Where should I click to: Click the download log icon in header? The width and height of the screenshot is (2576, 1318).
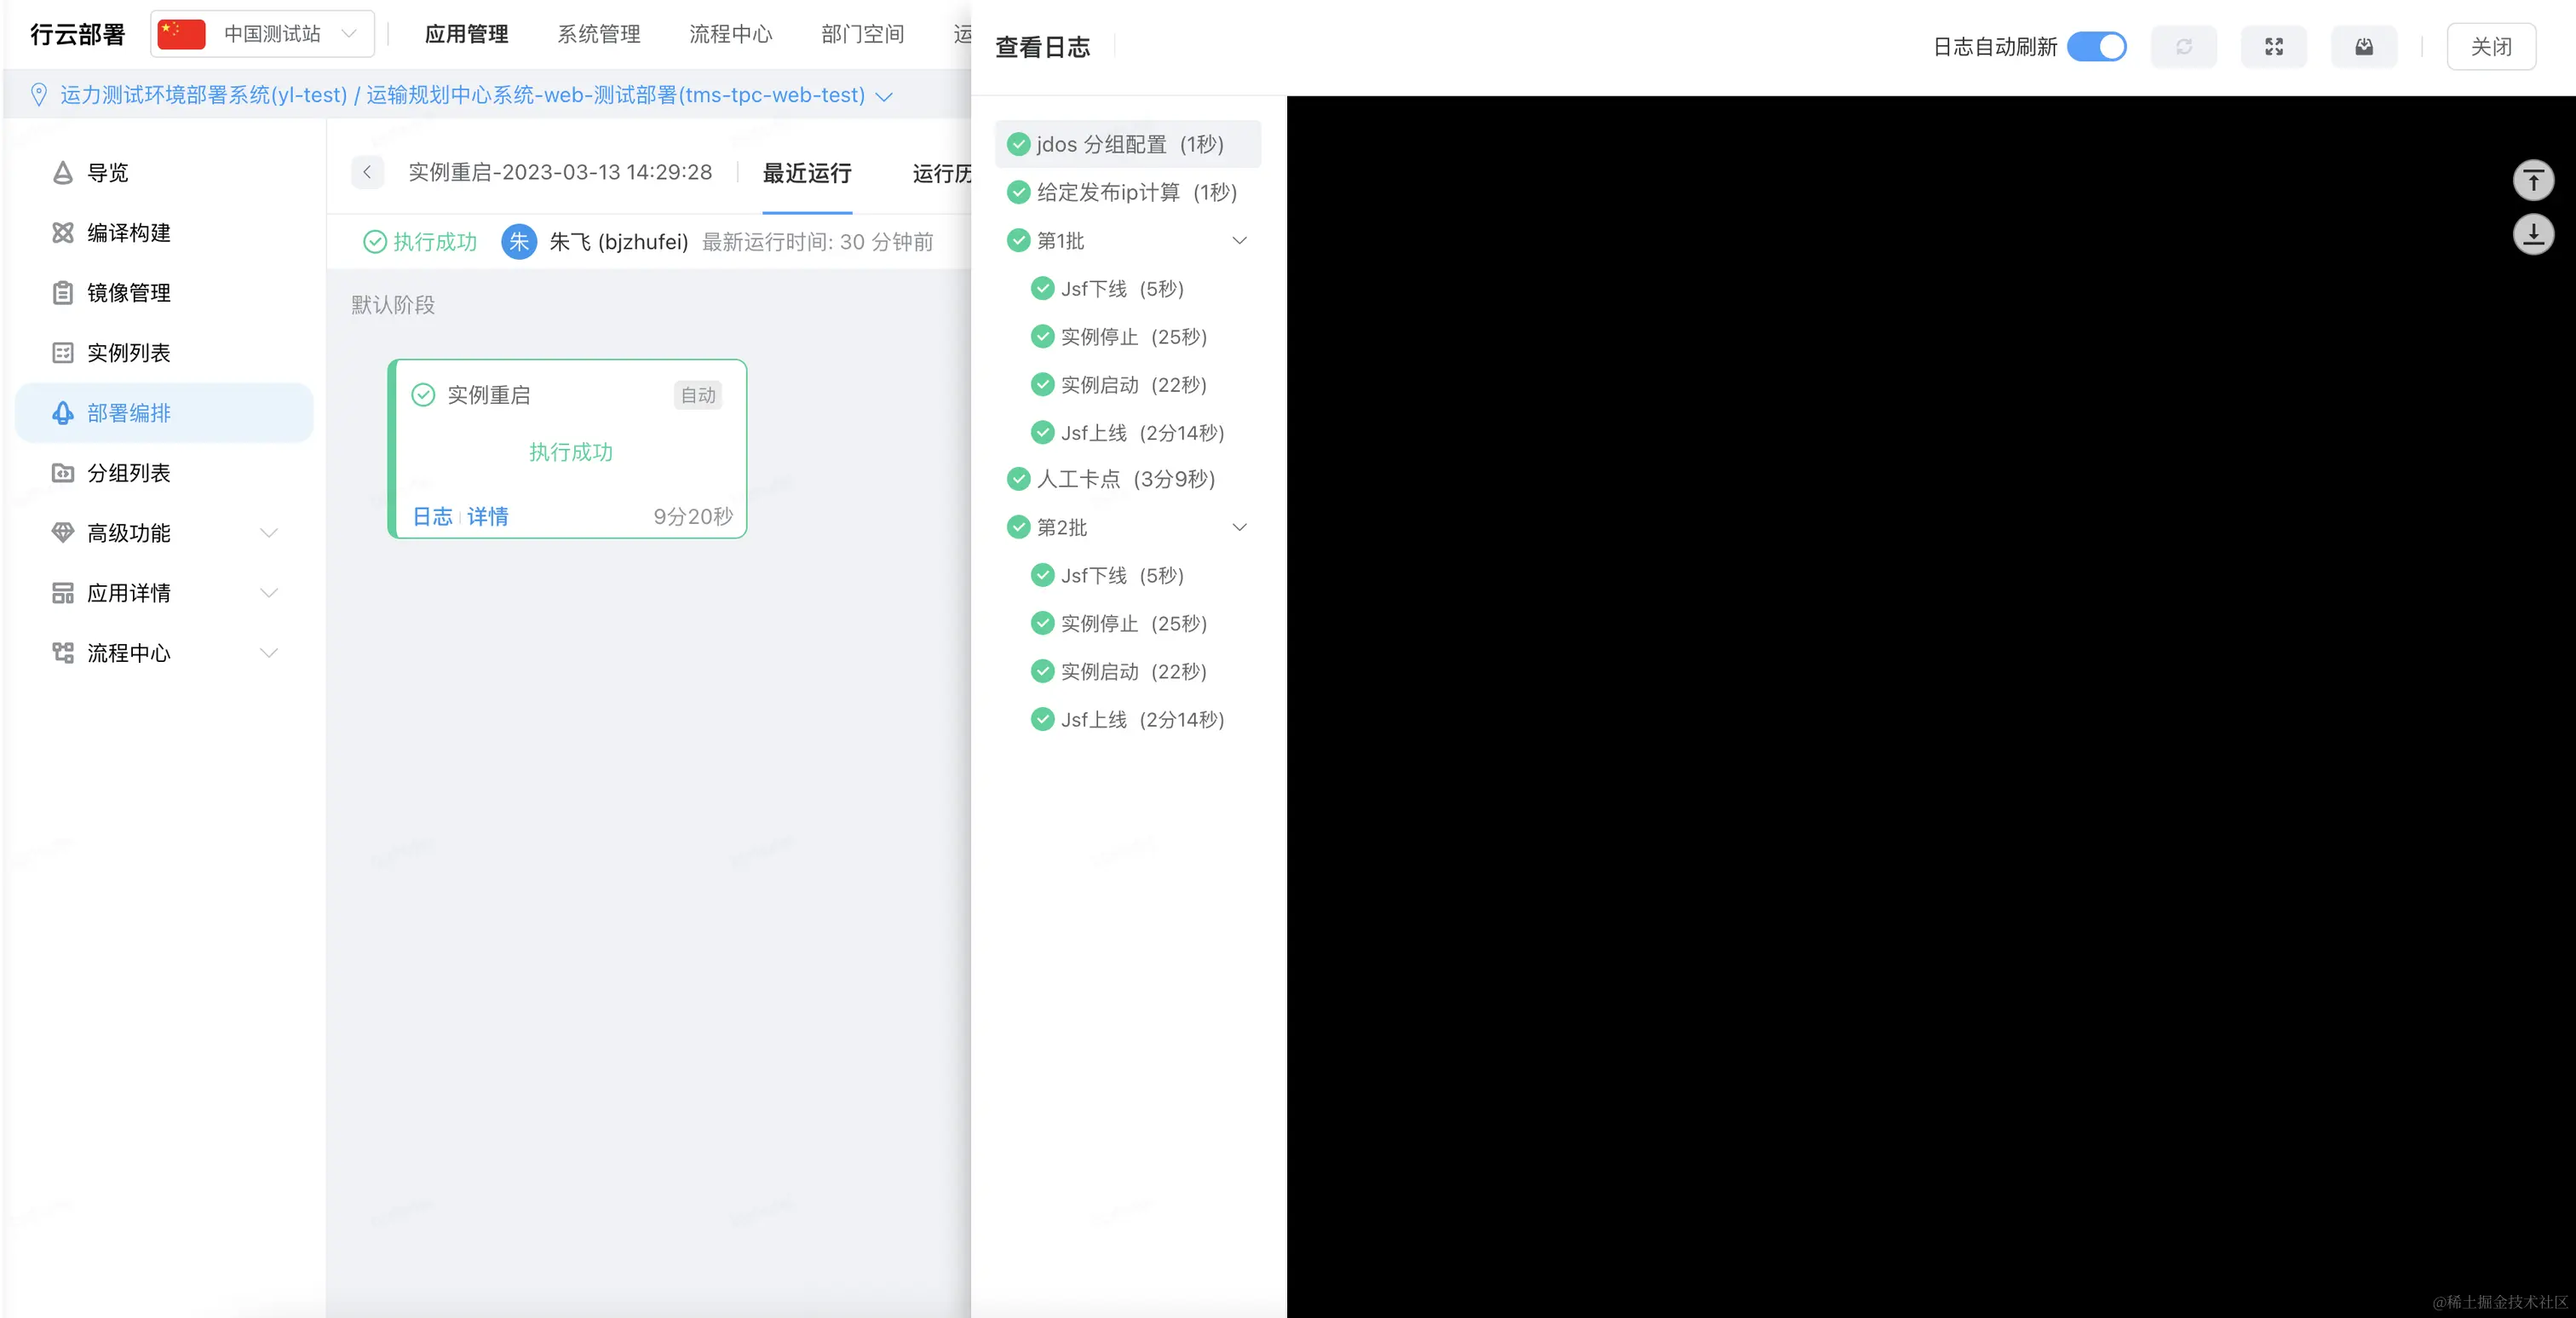tap(2363, 47)
